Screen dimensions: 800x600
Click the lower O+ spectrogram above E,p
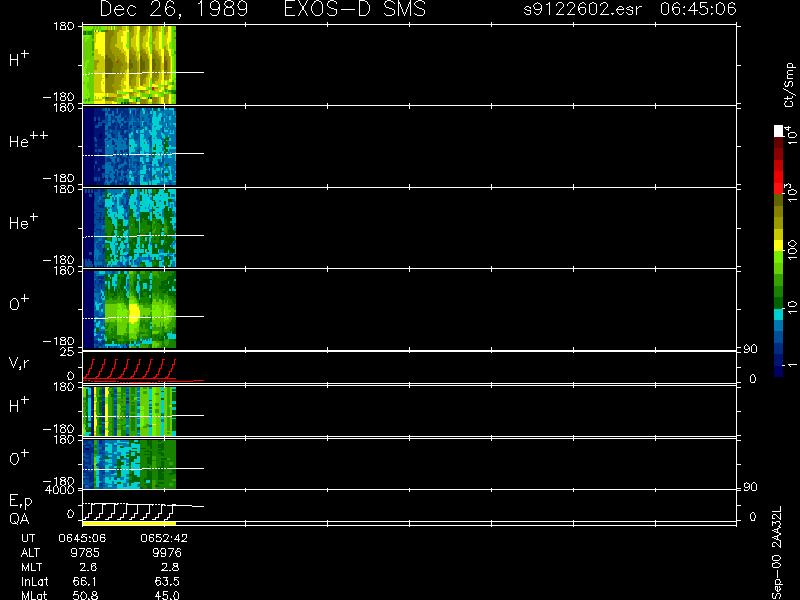(130, 464)
